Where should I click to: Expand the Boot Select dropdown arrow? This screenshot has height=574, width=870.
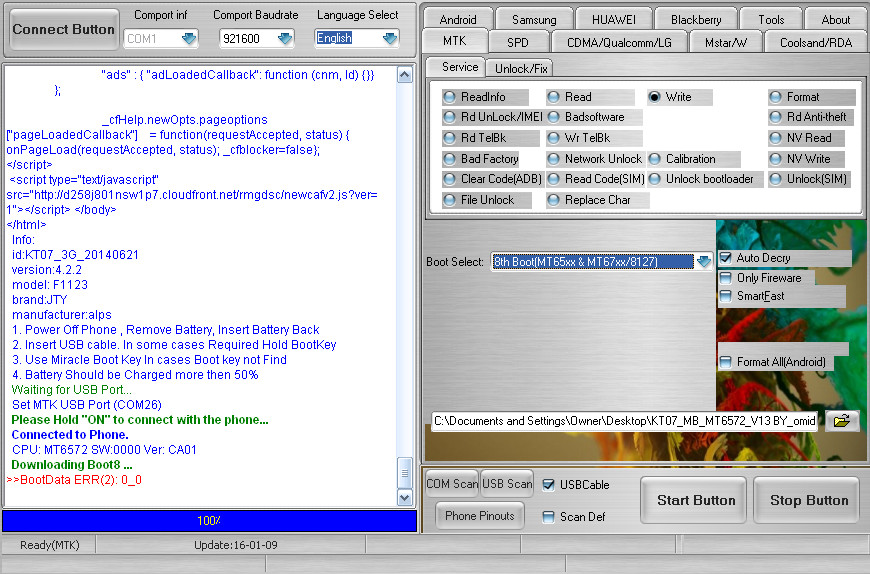[704, 261]
